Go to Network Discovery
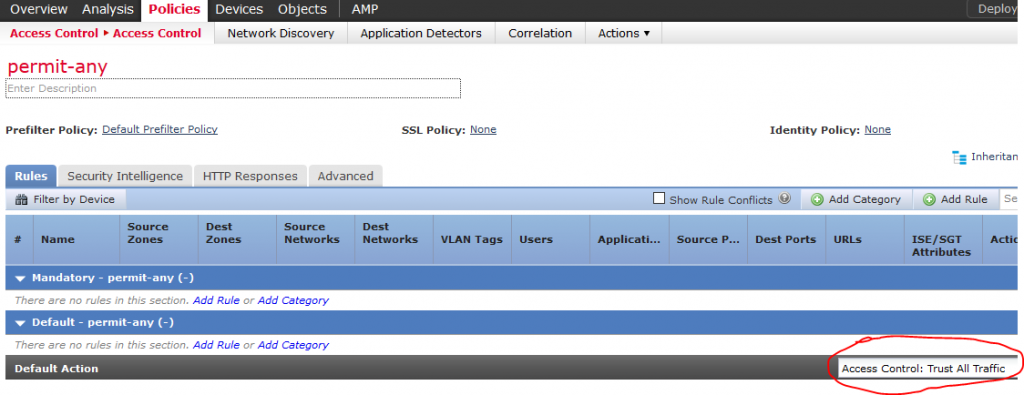The image size is (1024, 395). (x=281, y=33)
